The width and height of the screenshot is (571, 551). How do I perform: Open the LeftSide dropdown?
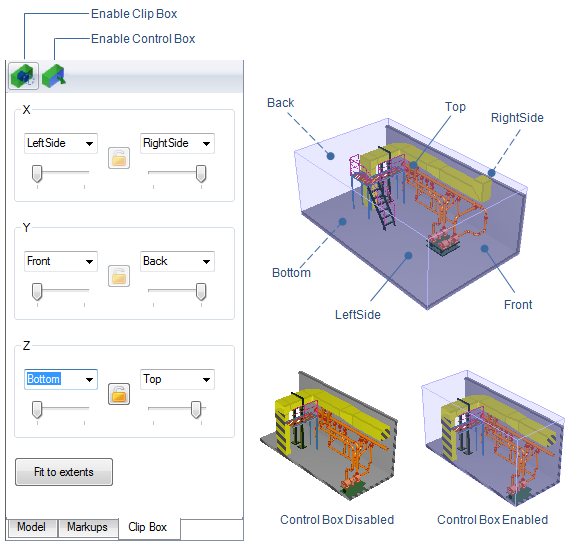(61, 143)
